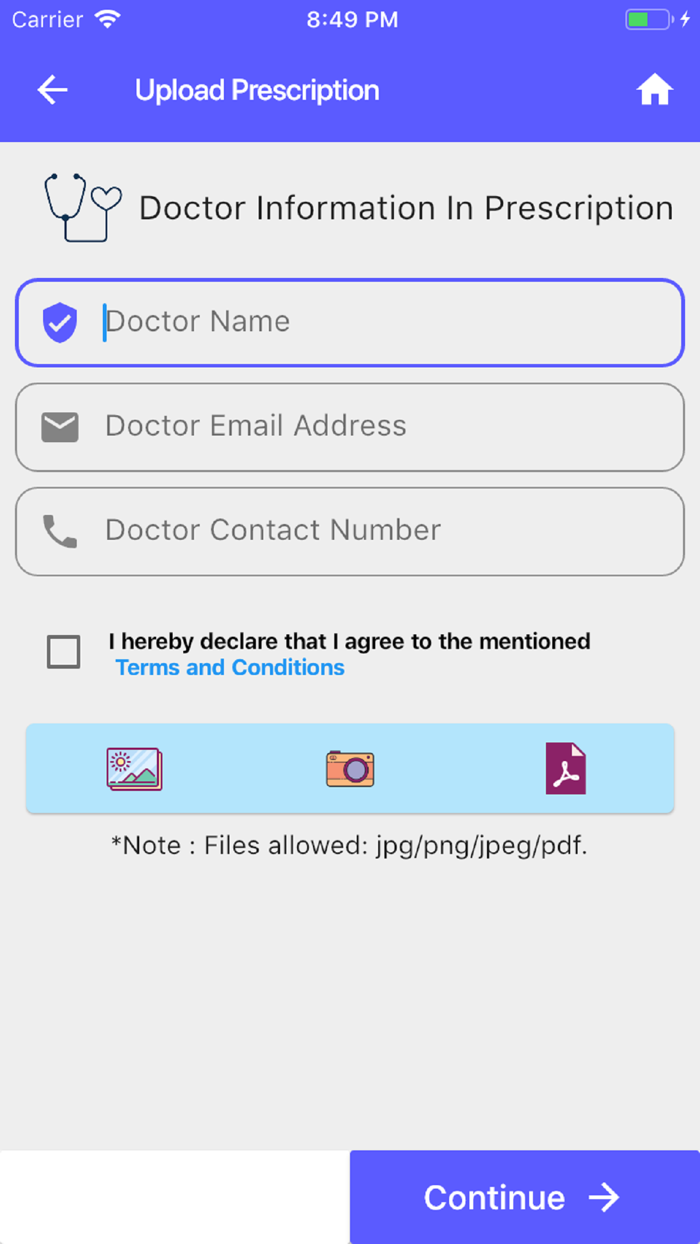Click the Doctor Information In Prescription heading
Screen dimensions: 700x1244
click(x=406, y=208)
